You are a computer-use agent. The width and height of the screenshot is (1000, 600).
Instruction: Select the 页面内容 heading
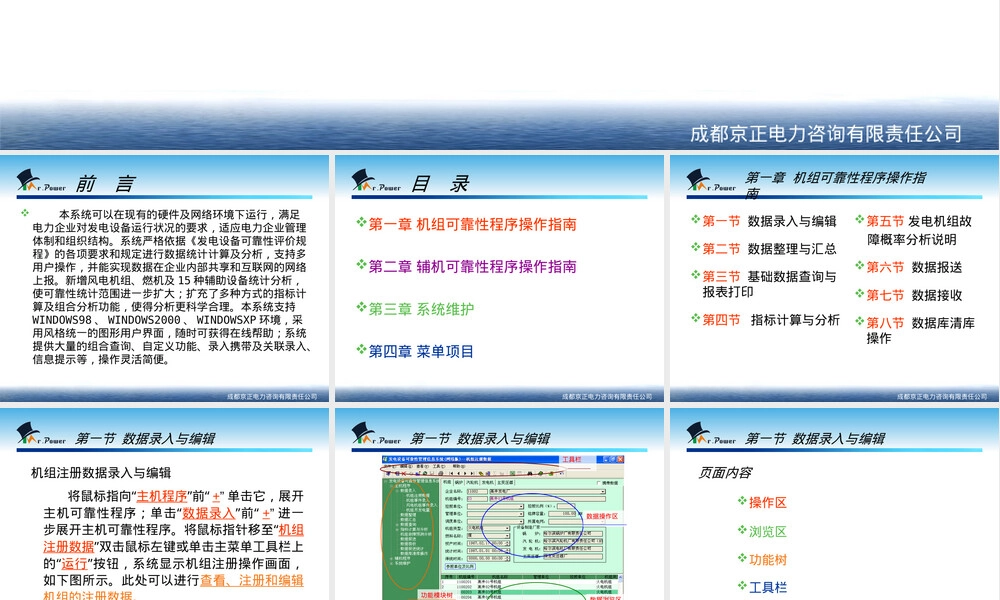tap(725, 472)
